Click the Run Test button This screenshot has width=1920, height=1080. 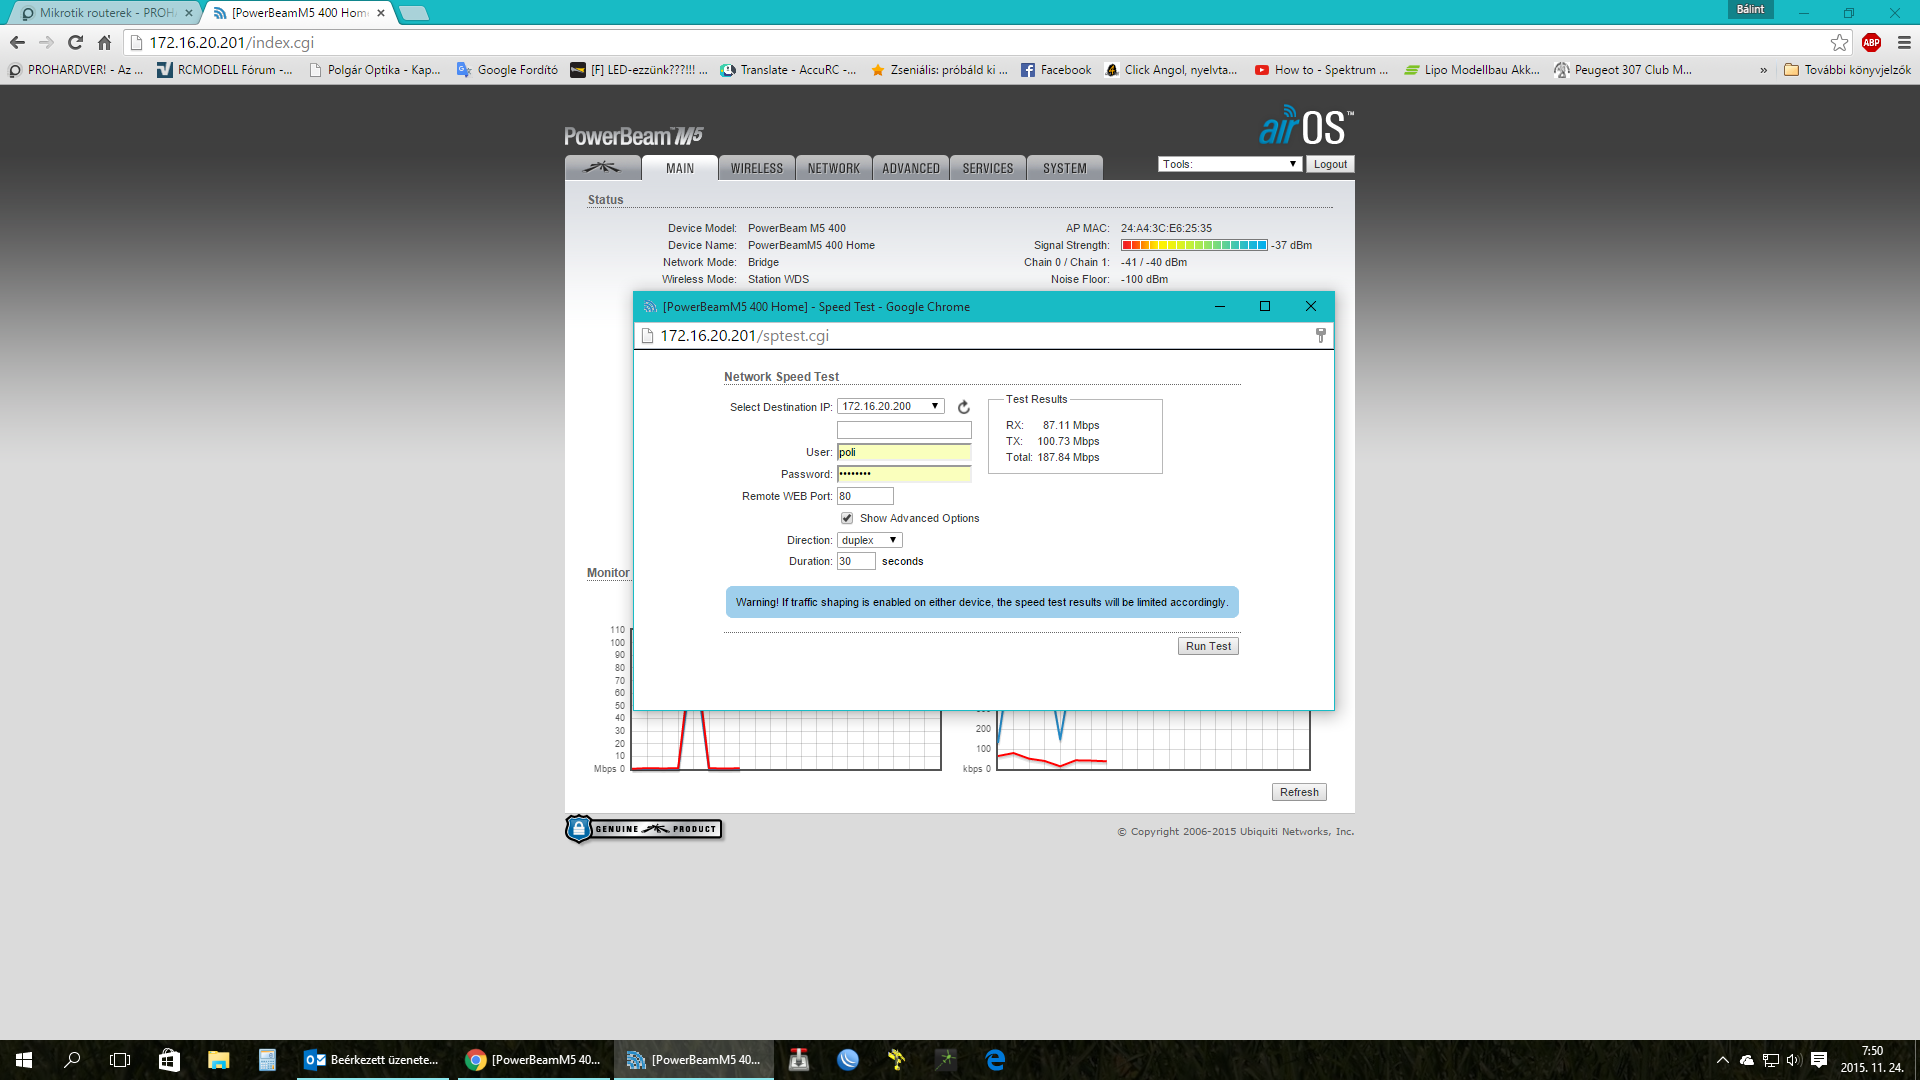tap(1208, 646)
